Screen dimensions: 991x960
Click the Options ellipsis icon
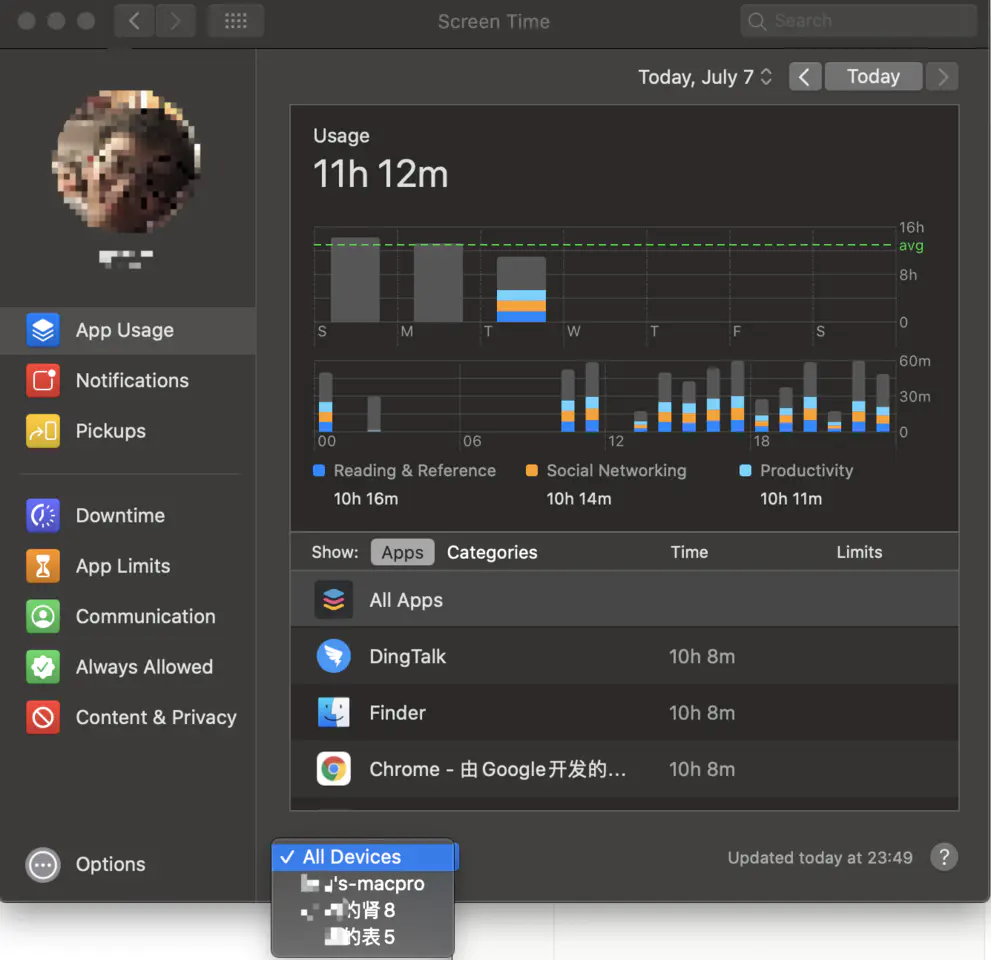coord(43,865)
